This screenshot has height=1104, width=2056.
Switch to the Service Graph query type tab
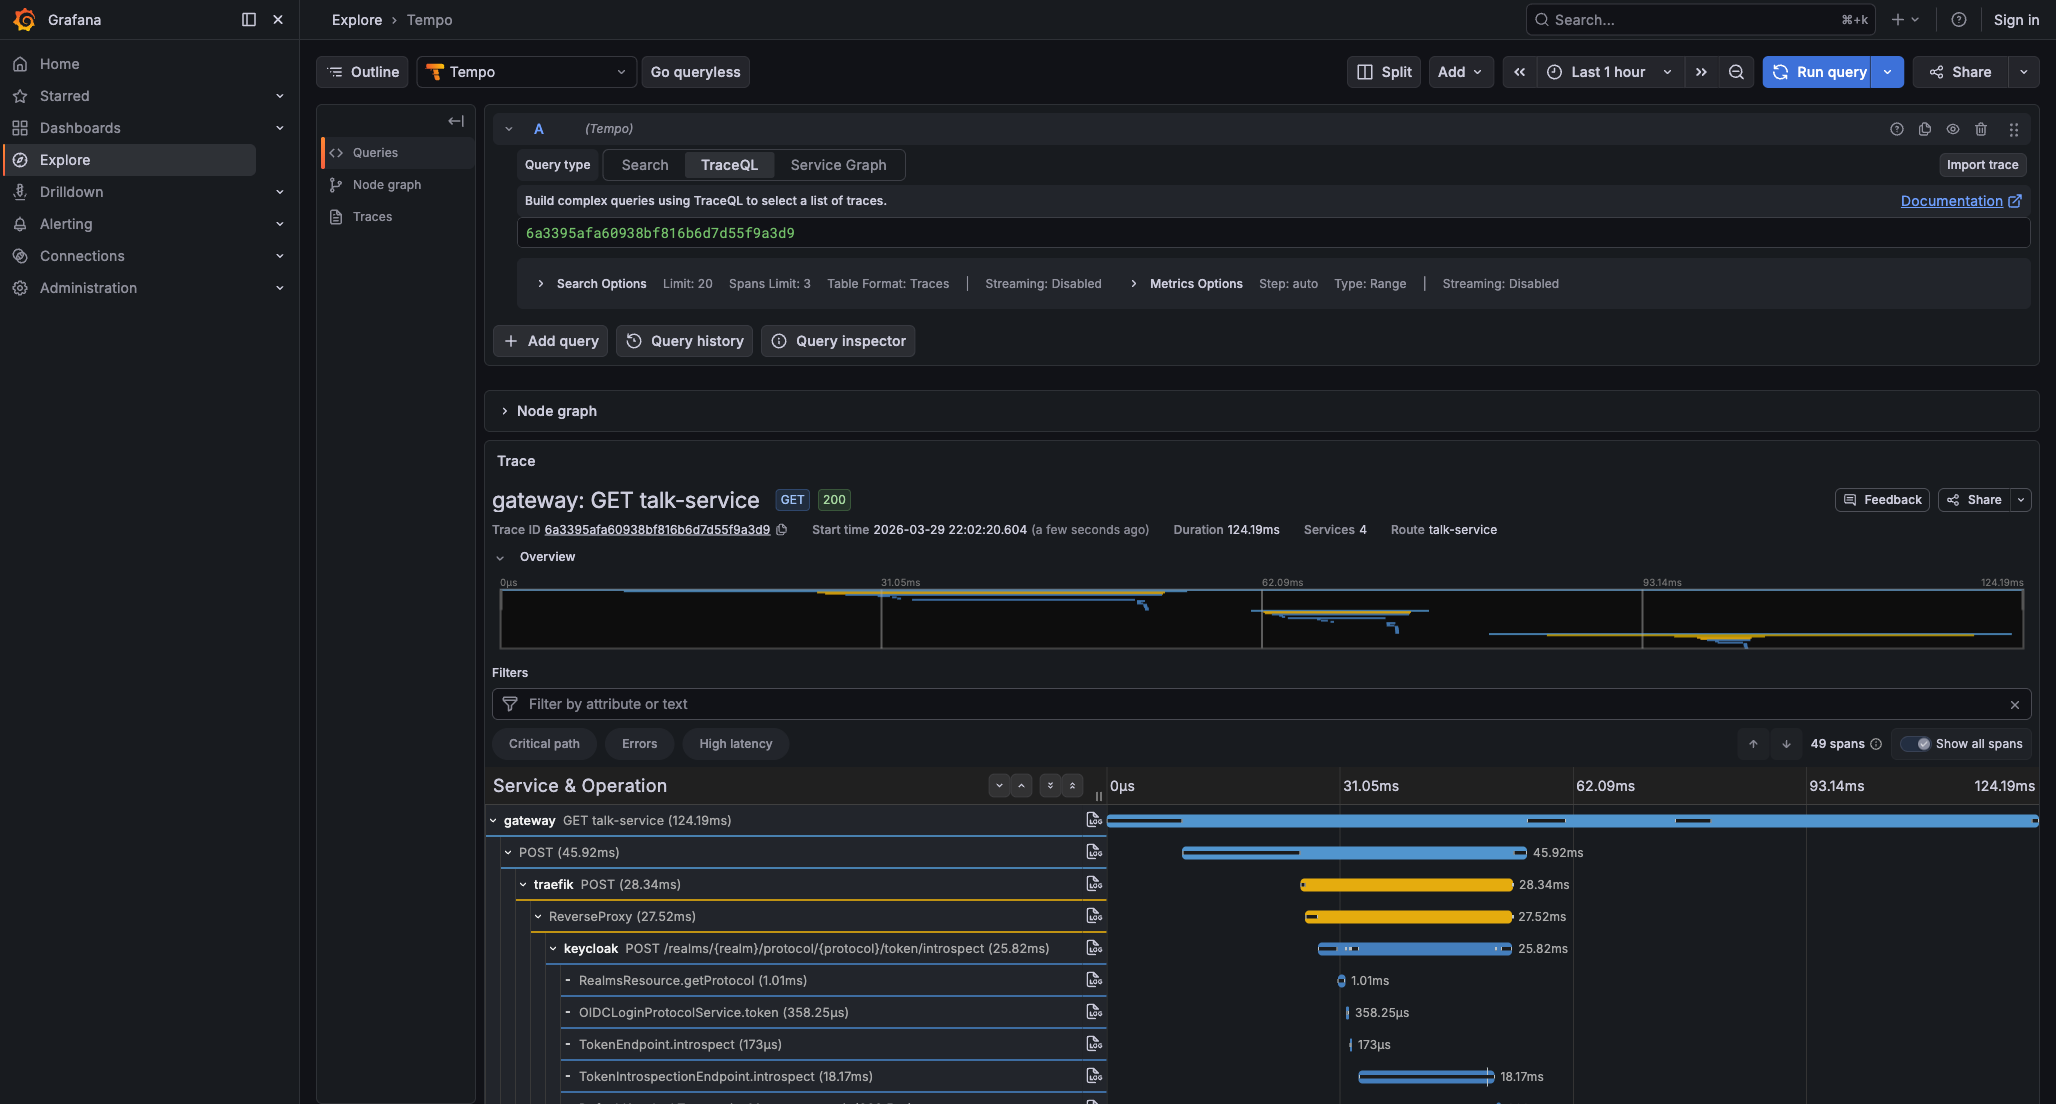click(x=838, y=164)
